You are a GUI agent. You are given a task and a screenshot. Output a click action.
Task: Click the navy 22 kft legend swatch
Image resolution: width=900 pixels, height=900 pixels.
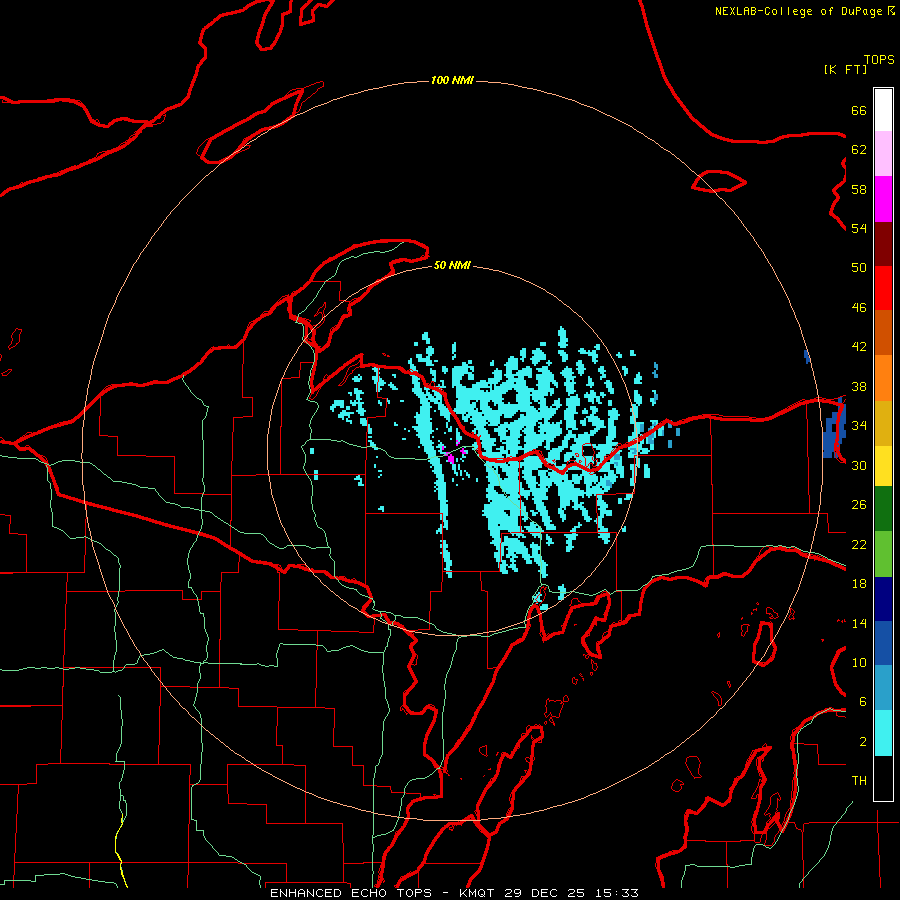pos(883,599)
